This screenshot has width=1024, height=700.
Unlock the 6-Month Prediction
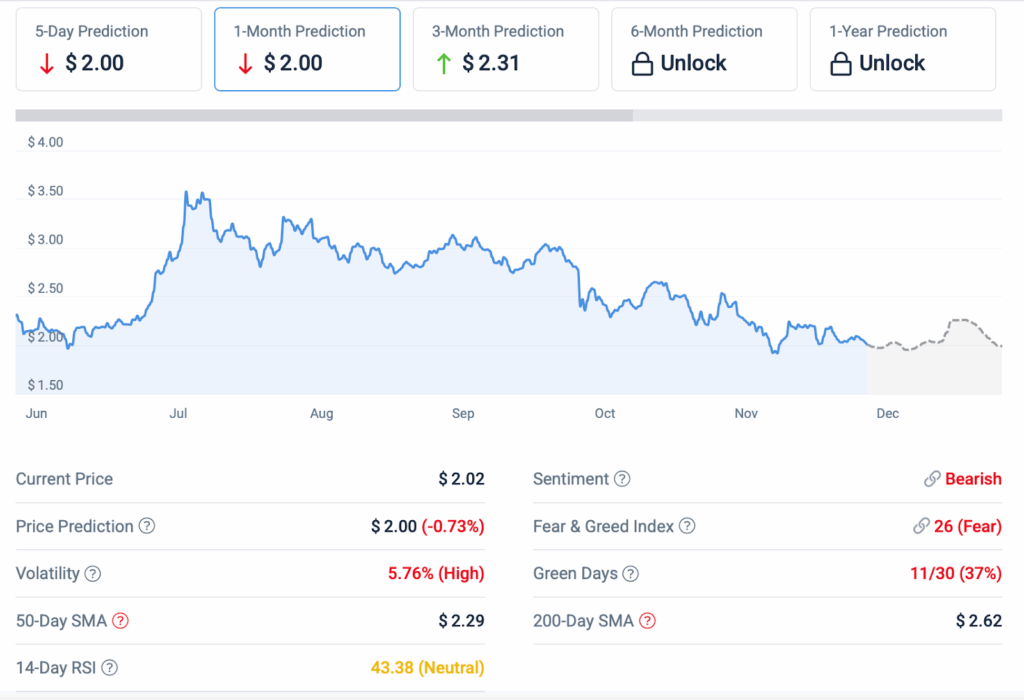704,48
